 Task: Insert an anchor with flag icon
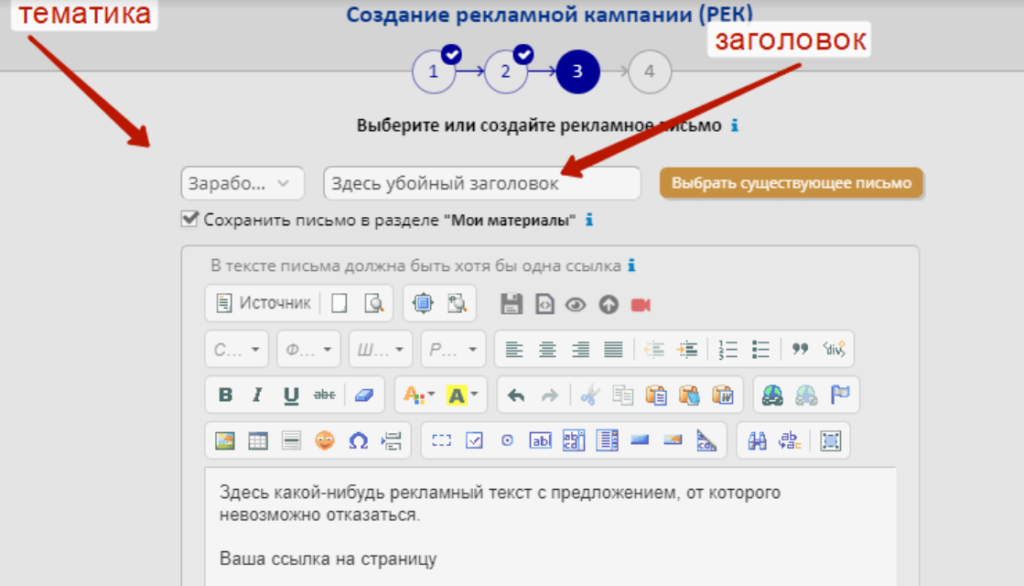pyautogui.click(x=840, y=395)
